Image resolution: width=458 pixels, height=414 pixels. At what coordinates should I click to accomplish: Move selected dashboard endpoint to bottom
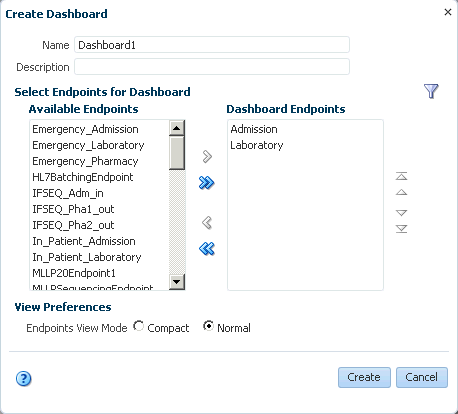click(401, 229)
